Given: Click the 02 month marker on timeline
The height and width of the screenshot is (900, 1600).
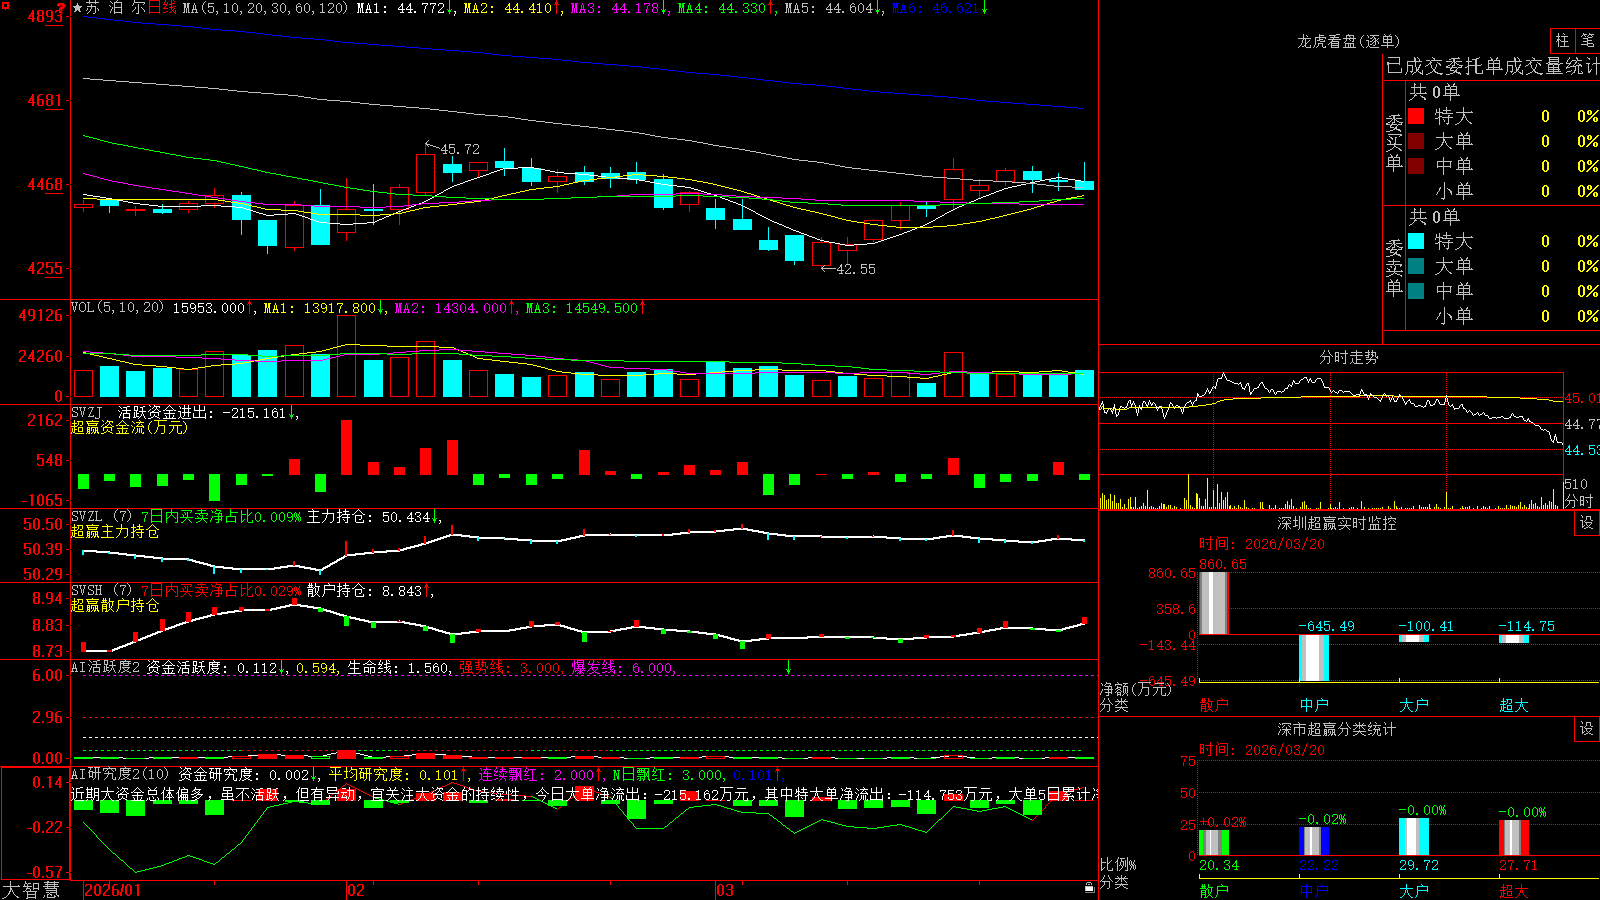Looking at the screenshot, I should (356, 890).
